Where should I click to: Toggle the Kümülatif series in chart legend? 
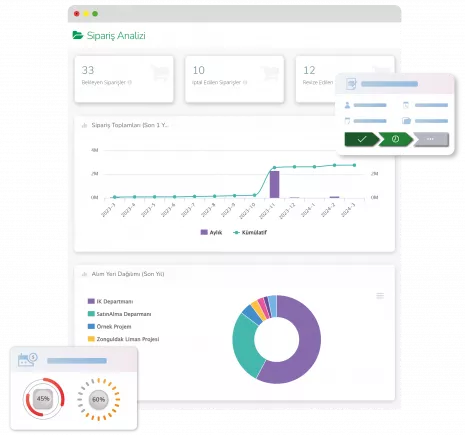click(250, 232)
